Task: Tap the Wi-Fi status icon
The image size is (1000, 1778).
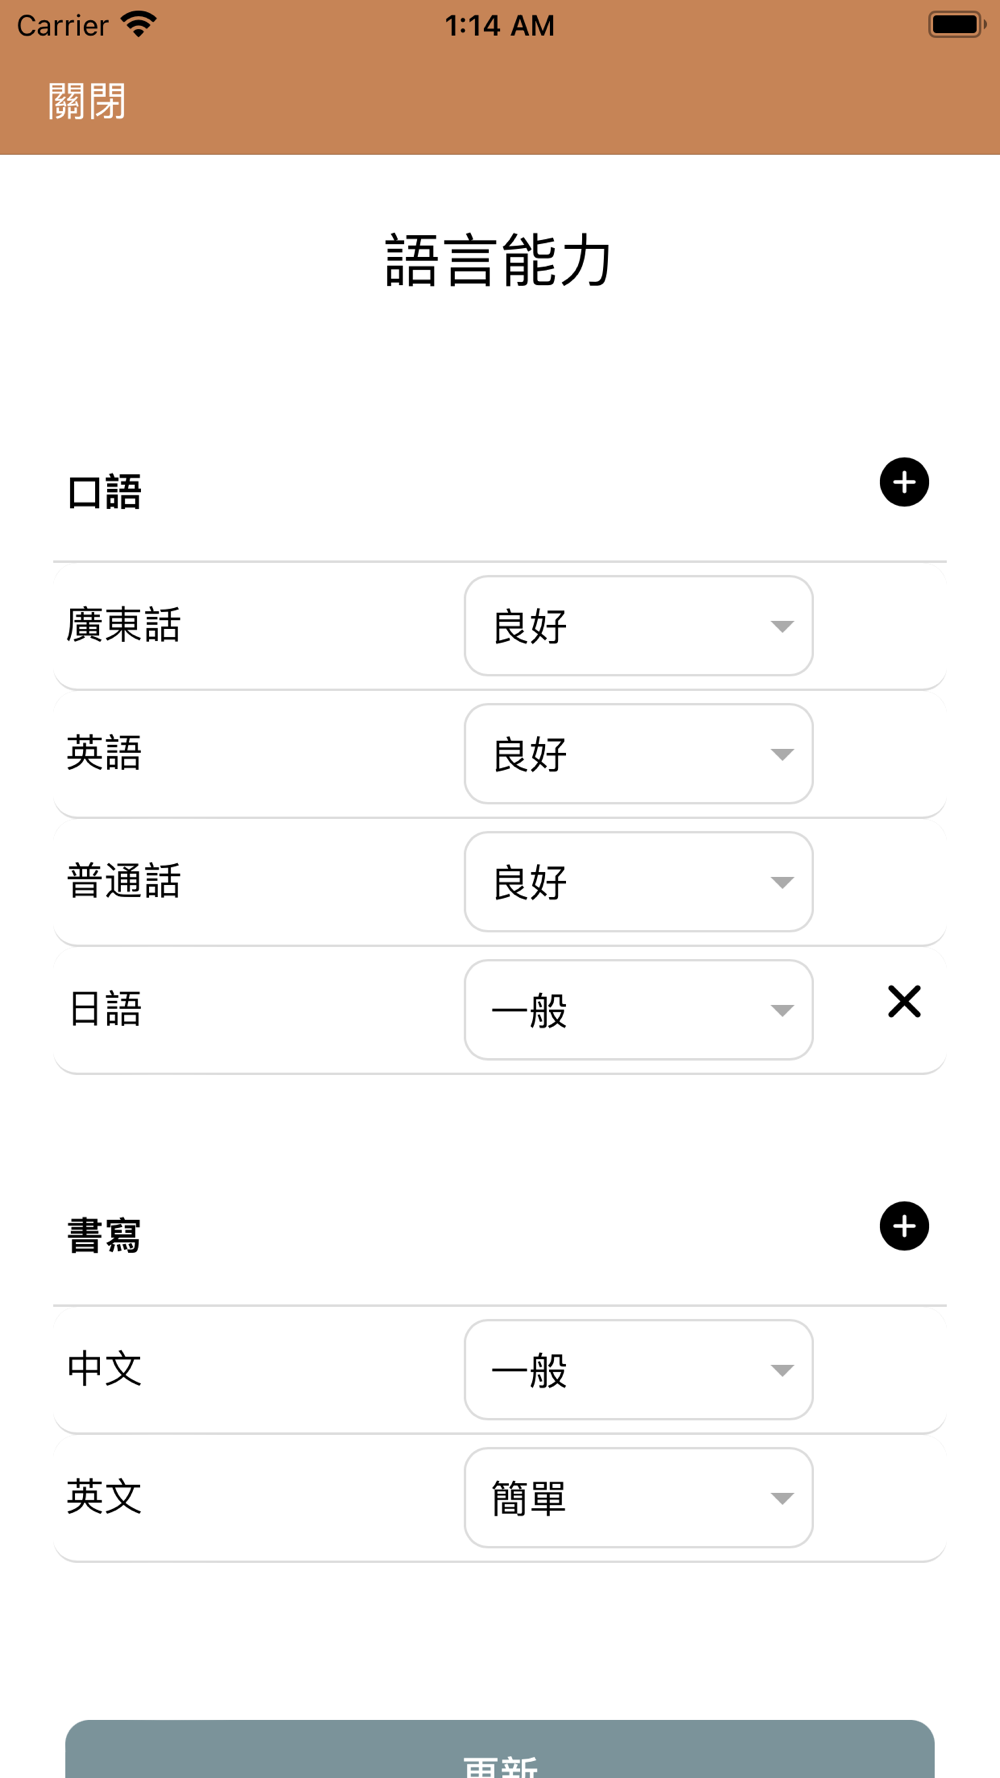Action: tap(138, 25)
